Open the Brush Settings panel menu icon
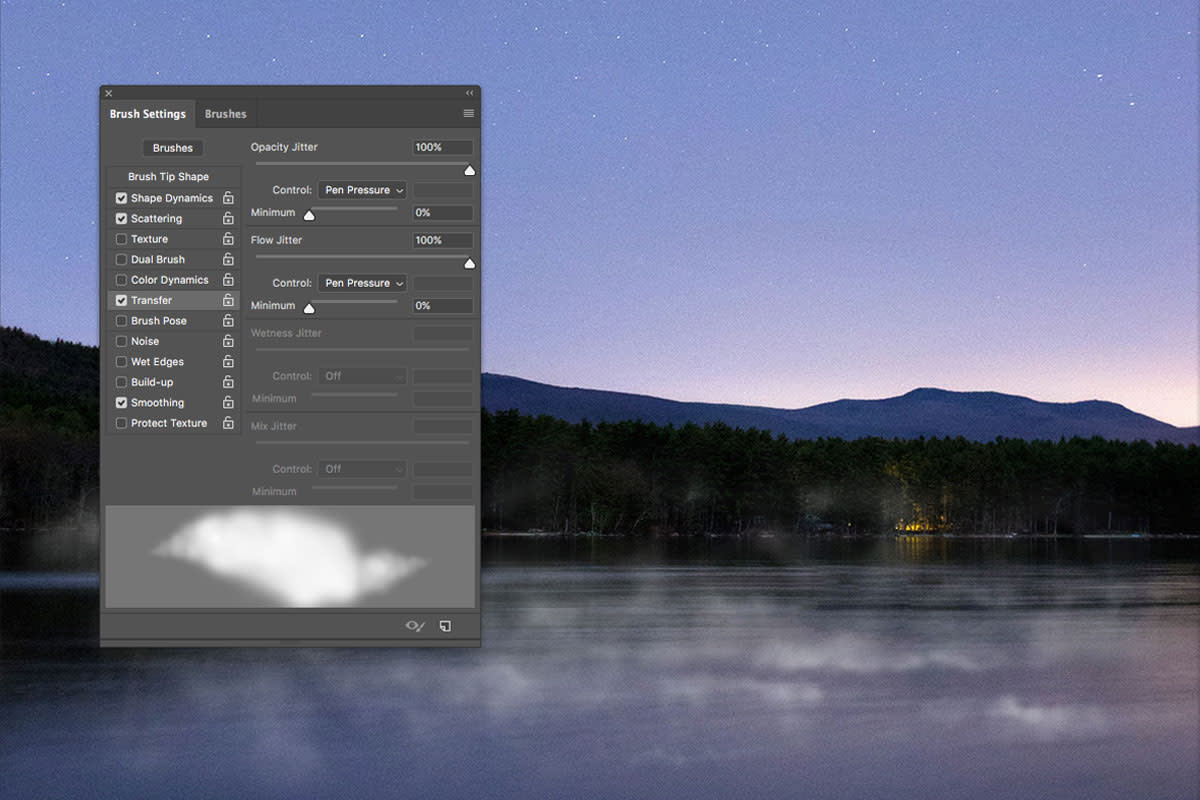The width and height of the screenshot is (1200, 800). (468, 114)
